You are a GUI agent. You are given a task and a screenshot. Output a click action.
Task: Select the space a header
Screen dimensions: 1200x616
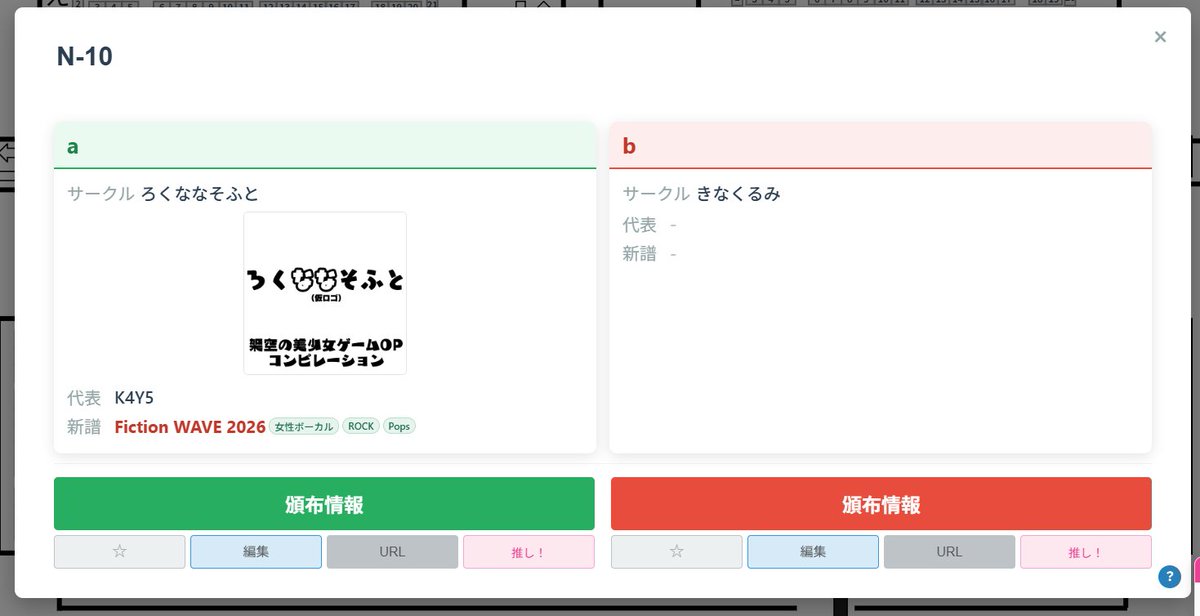tap(71, 146)
